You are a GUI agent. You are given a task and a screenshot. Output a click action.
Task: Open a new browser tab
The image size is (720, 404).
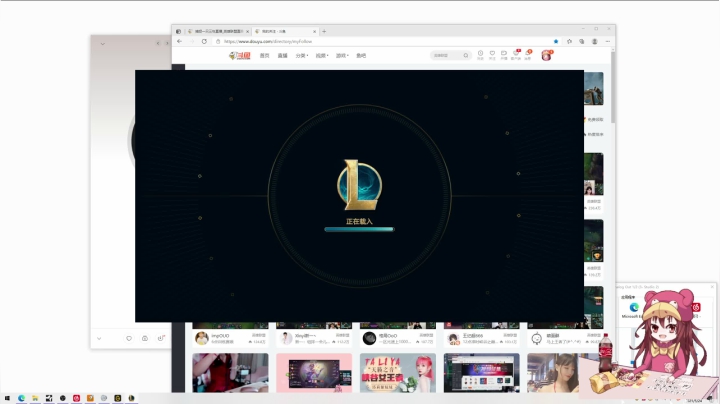pyautogui.click(x=324, y=31)
